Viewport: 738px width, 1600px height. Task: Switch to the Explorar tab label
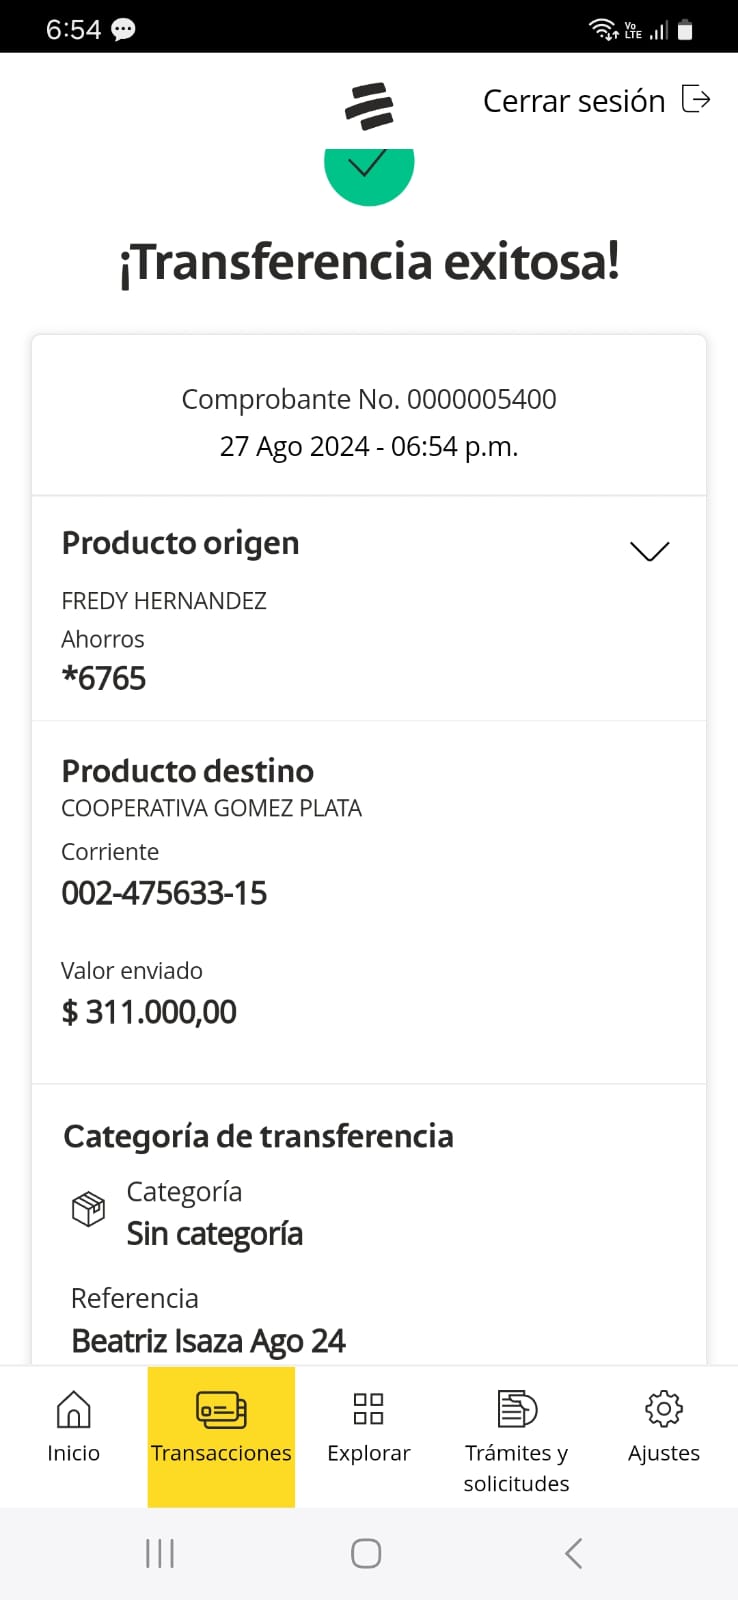click(x=369, y=1453)
